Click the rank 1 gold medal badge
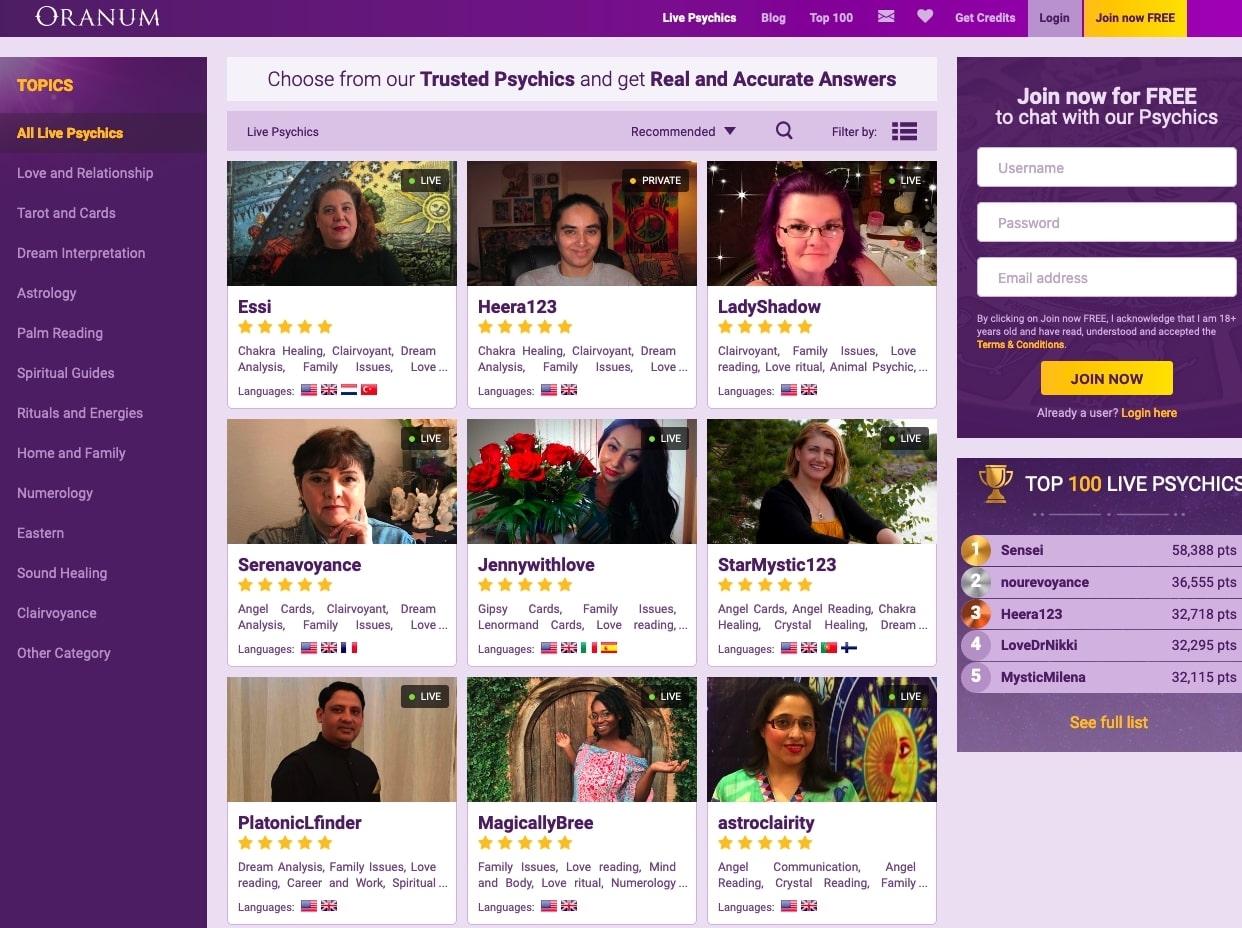 (976, 551)
